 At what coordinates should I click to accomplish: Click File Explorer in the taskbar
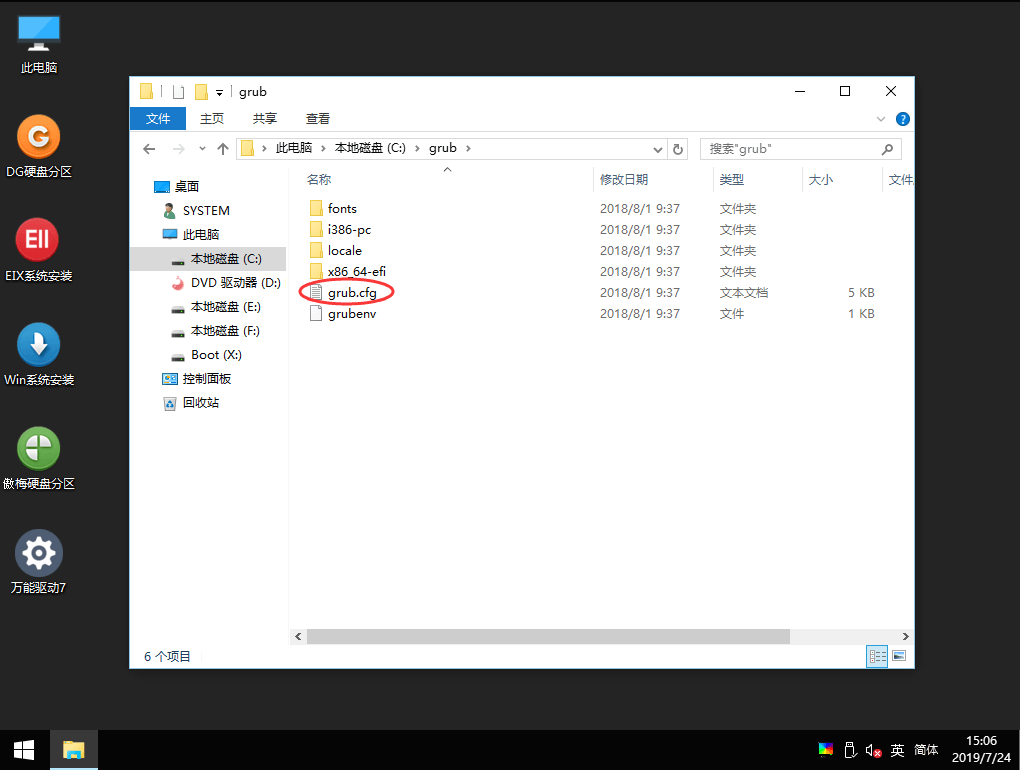[74, 750]
